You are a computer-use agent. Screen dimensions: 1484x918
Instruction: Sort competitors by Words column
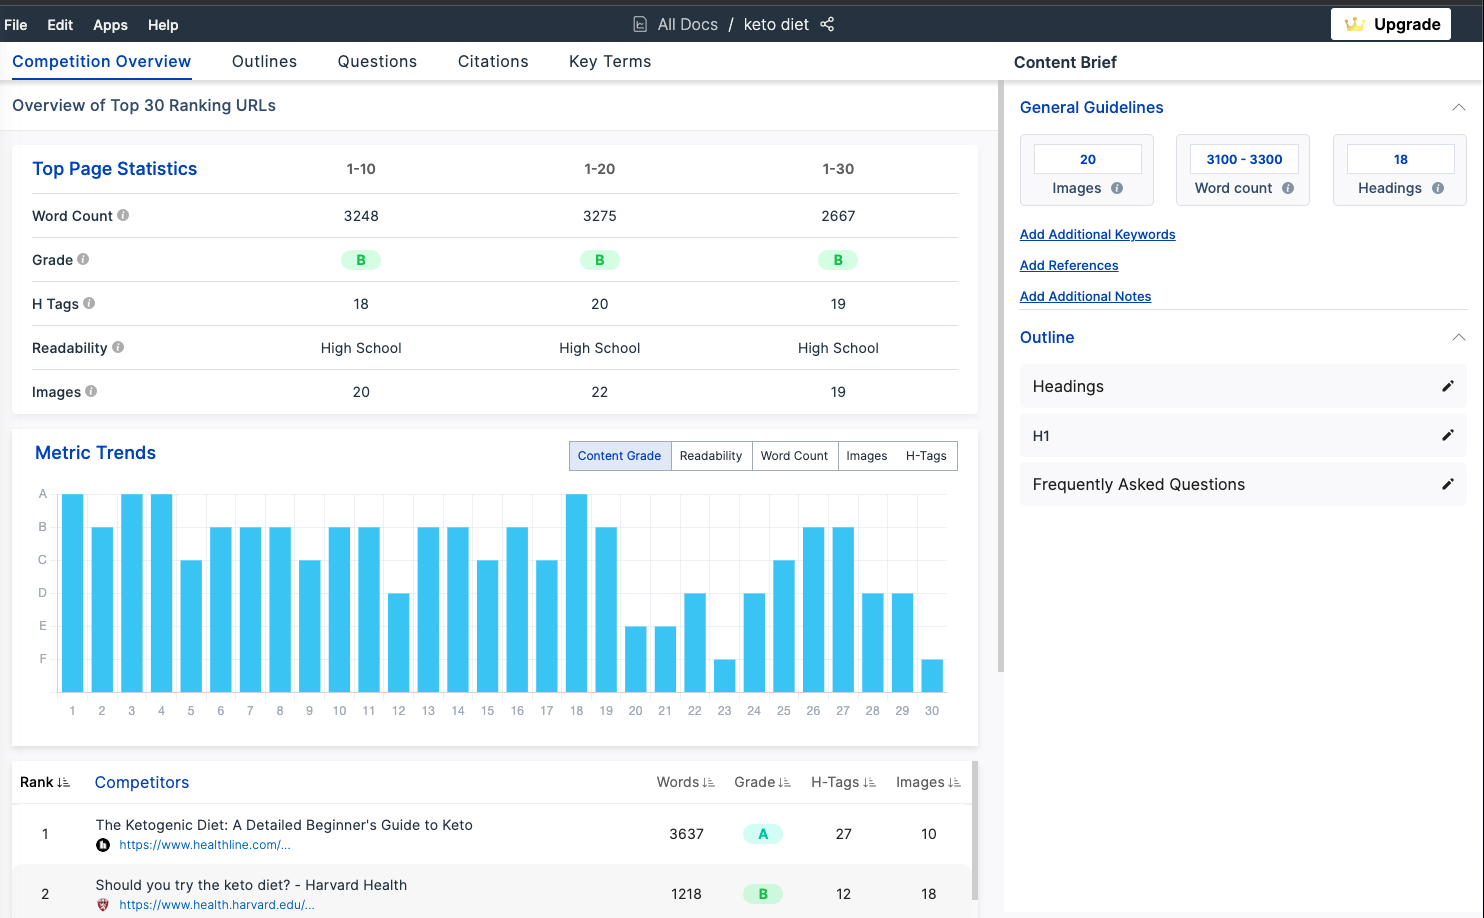685,782
